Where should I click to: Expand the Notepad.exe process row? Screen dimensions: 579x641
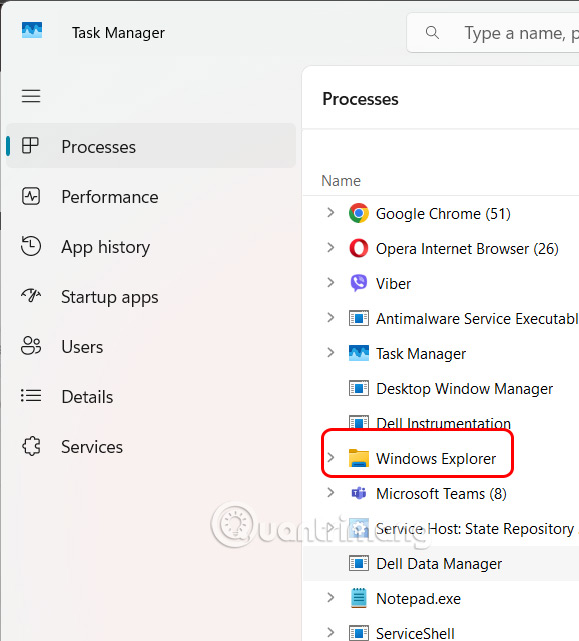331,598
